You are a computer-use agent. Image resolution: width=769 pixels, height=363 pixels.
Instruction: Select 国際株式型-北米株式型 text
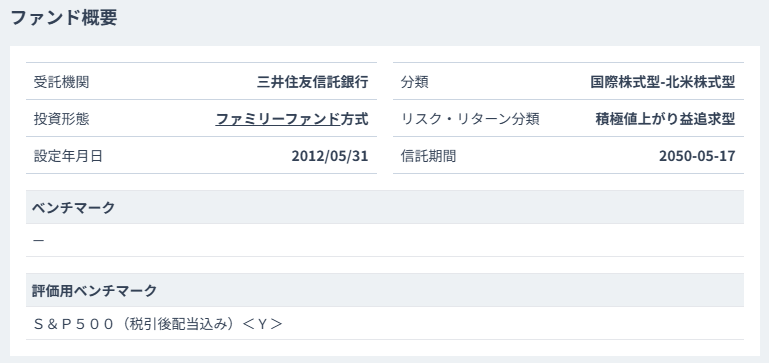tap(663, 82)
